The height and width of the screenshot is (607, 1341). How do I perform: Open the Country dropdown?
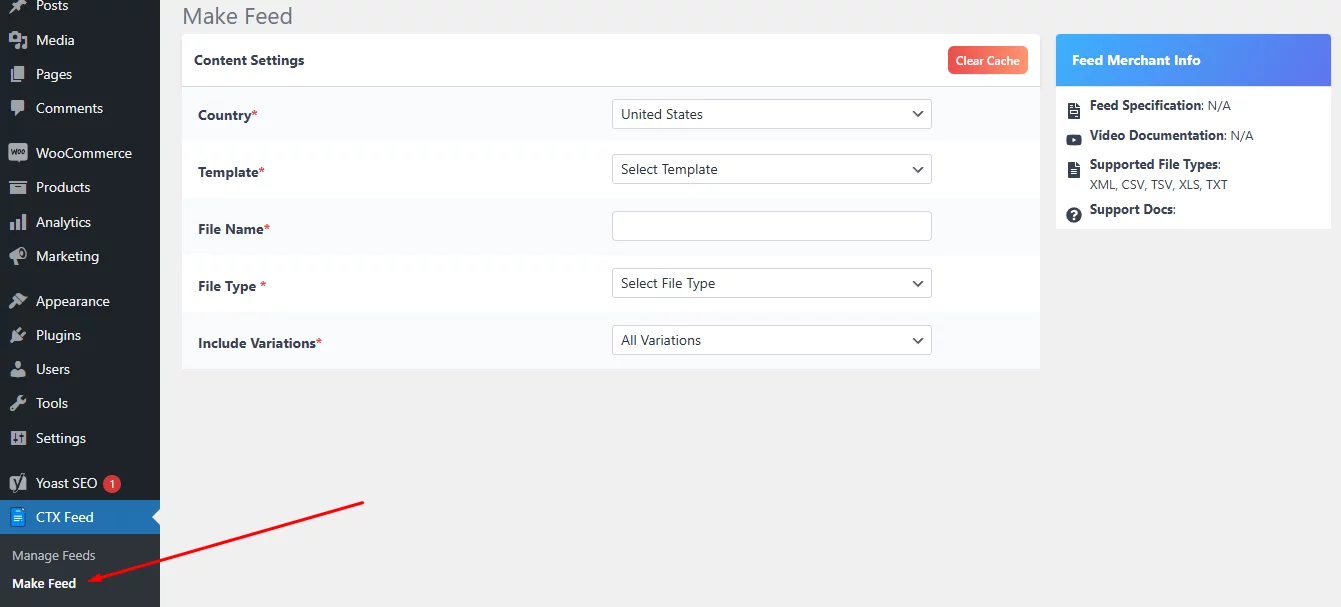[x=771, y=114]
